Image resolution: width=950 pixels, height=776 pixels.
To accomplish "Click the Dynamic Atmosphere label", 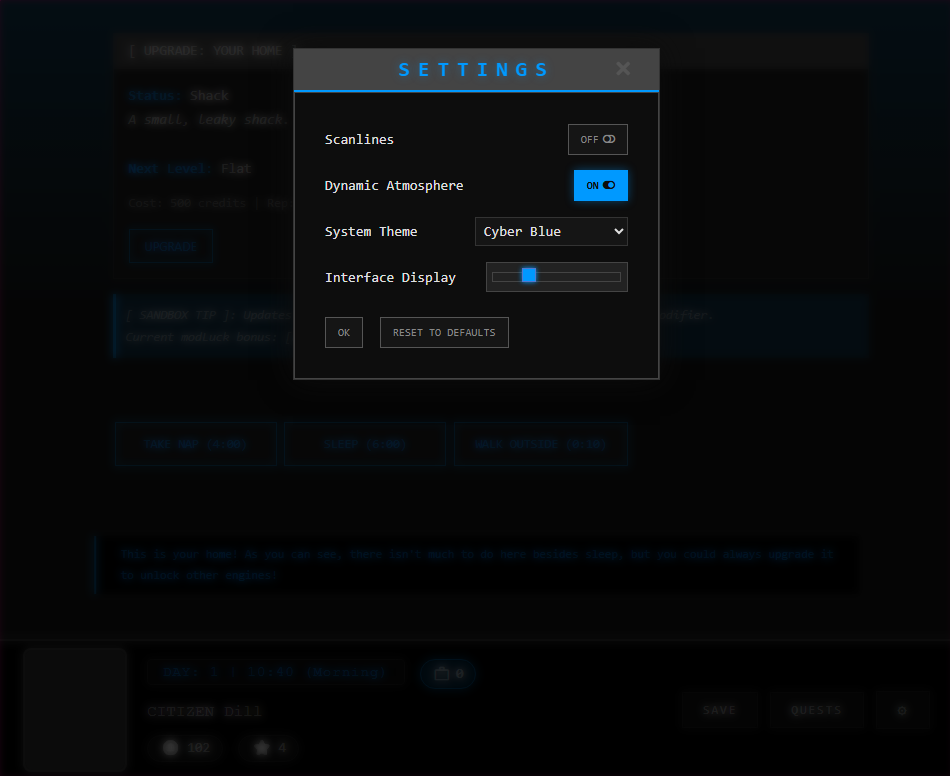I will point(394,185).
